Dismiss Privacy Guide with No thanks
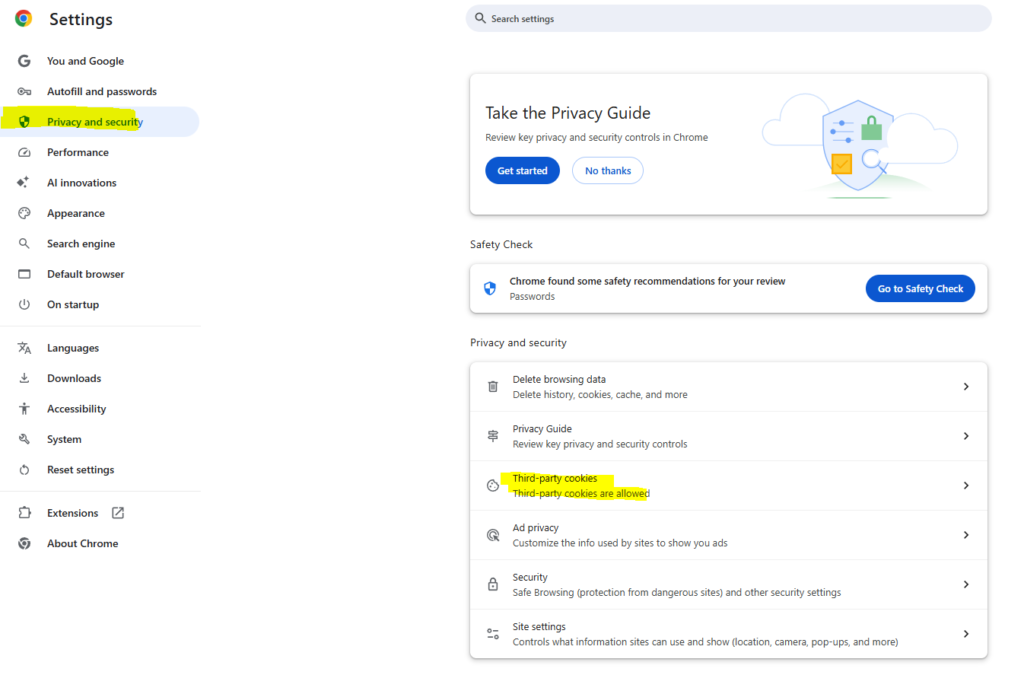The width and height of the screenshot is (1024, 675). 607,170
